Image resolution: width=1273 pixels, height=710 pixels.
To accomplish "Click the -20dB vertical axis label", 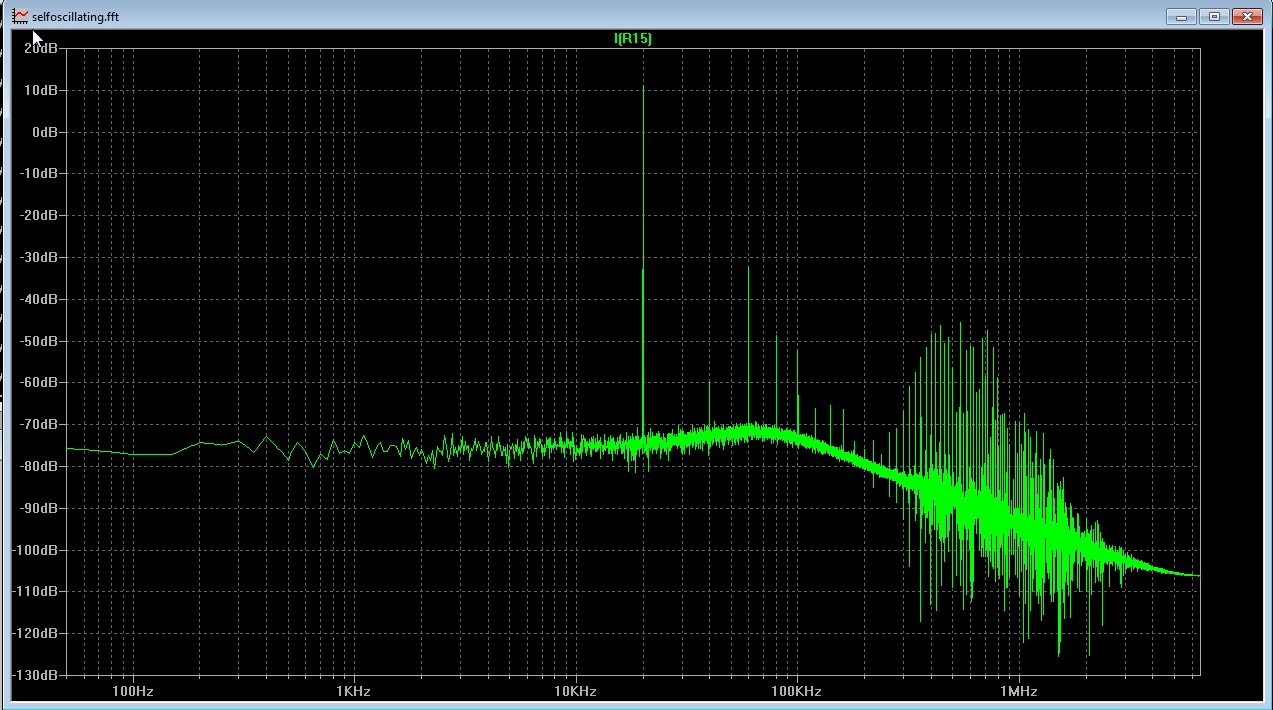I will pyautogui.click(x=40, y=215).
